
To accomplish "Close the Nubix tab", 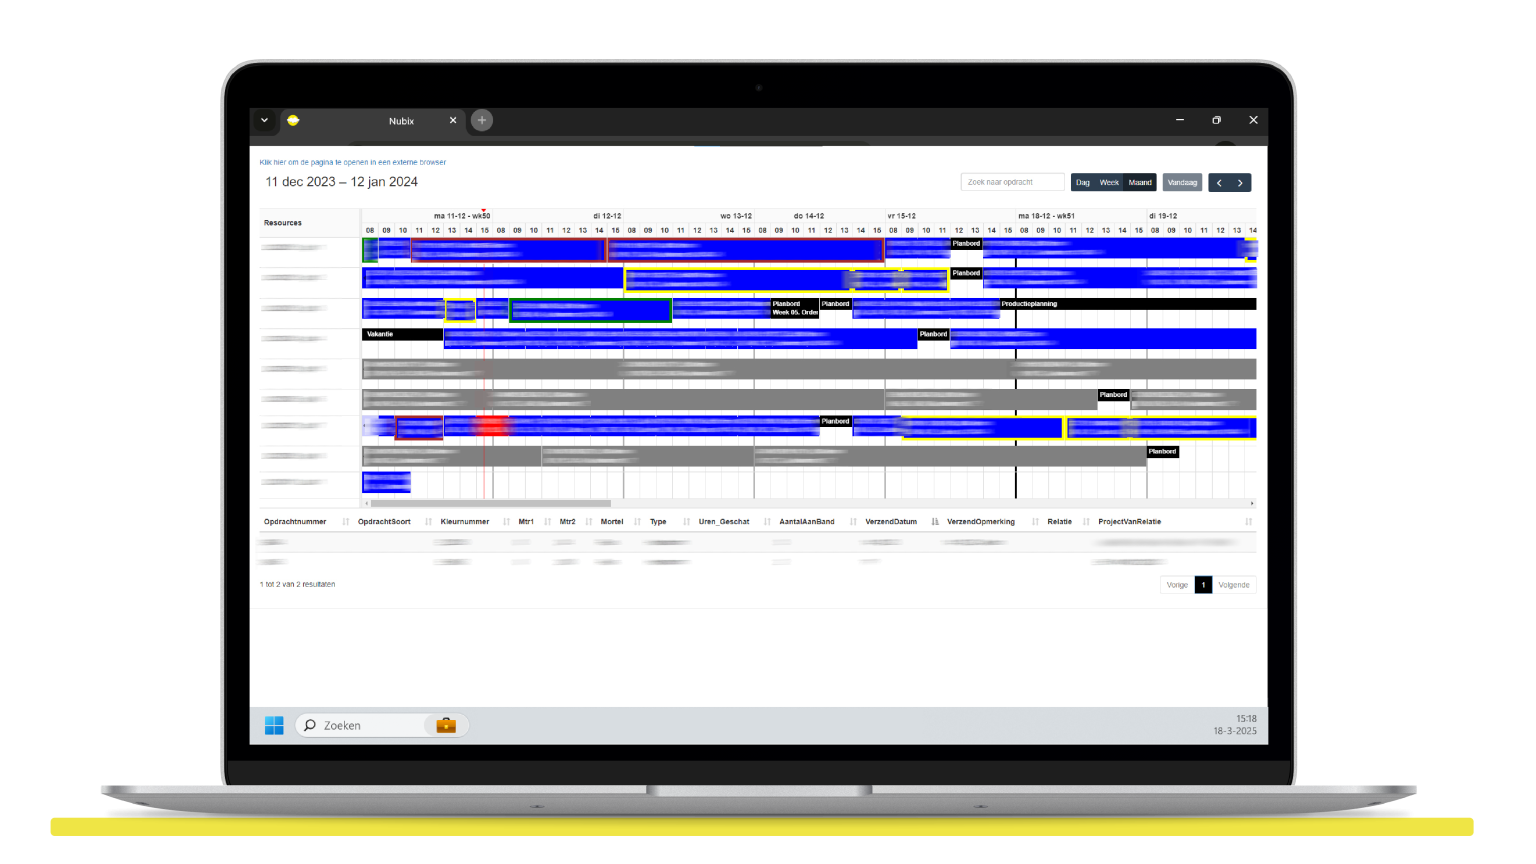I will click(453, 120).
